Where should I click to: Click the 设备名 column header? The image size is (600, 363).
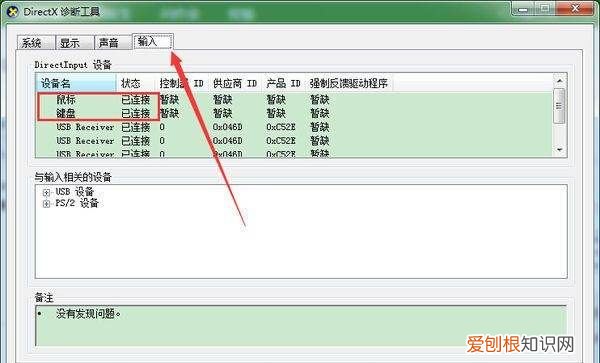[76, 83]
